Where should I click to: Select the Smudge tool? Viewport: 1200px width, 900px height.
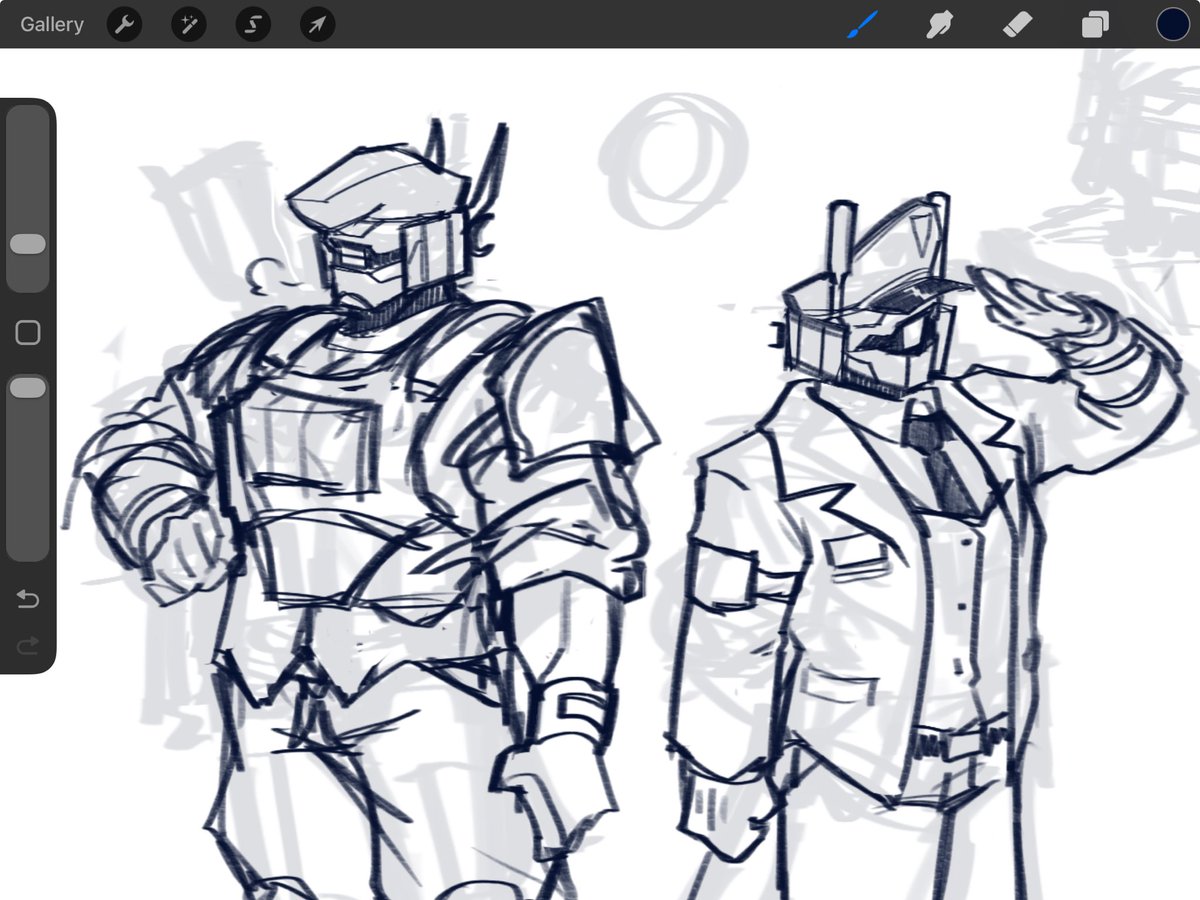939,24
